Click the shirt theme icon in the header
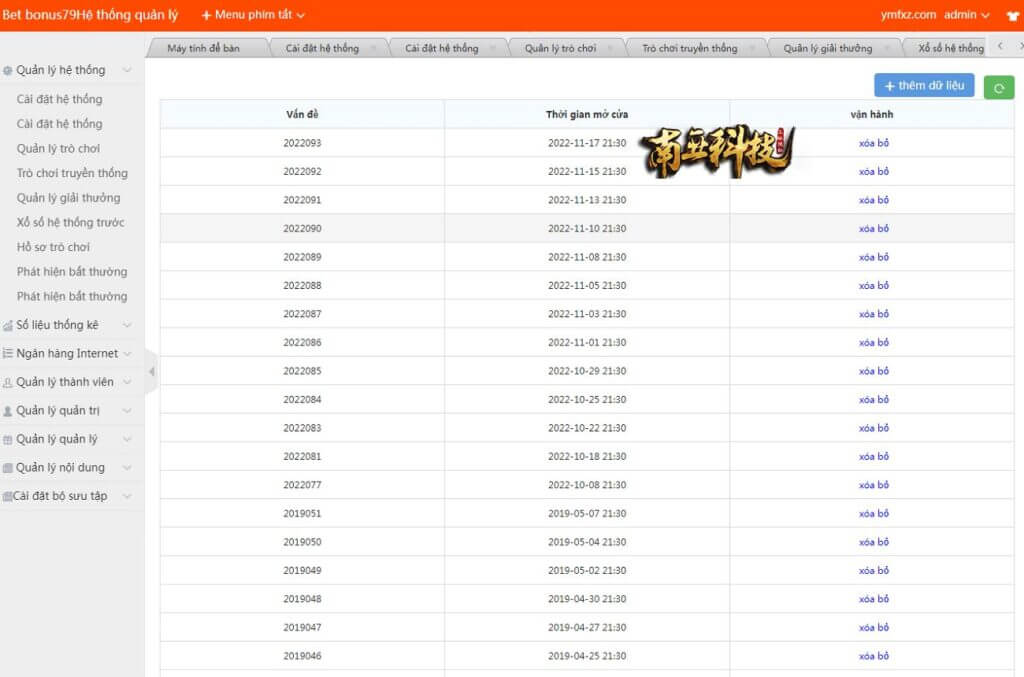The image size is (1024, 677). 1013,16
